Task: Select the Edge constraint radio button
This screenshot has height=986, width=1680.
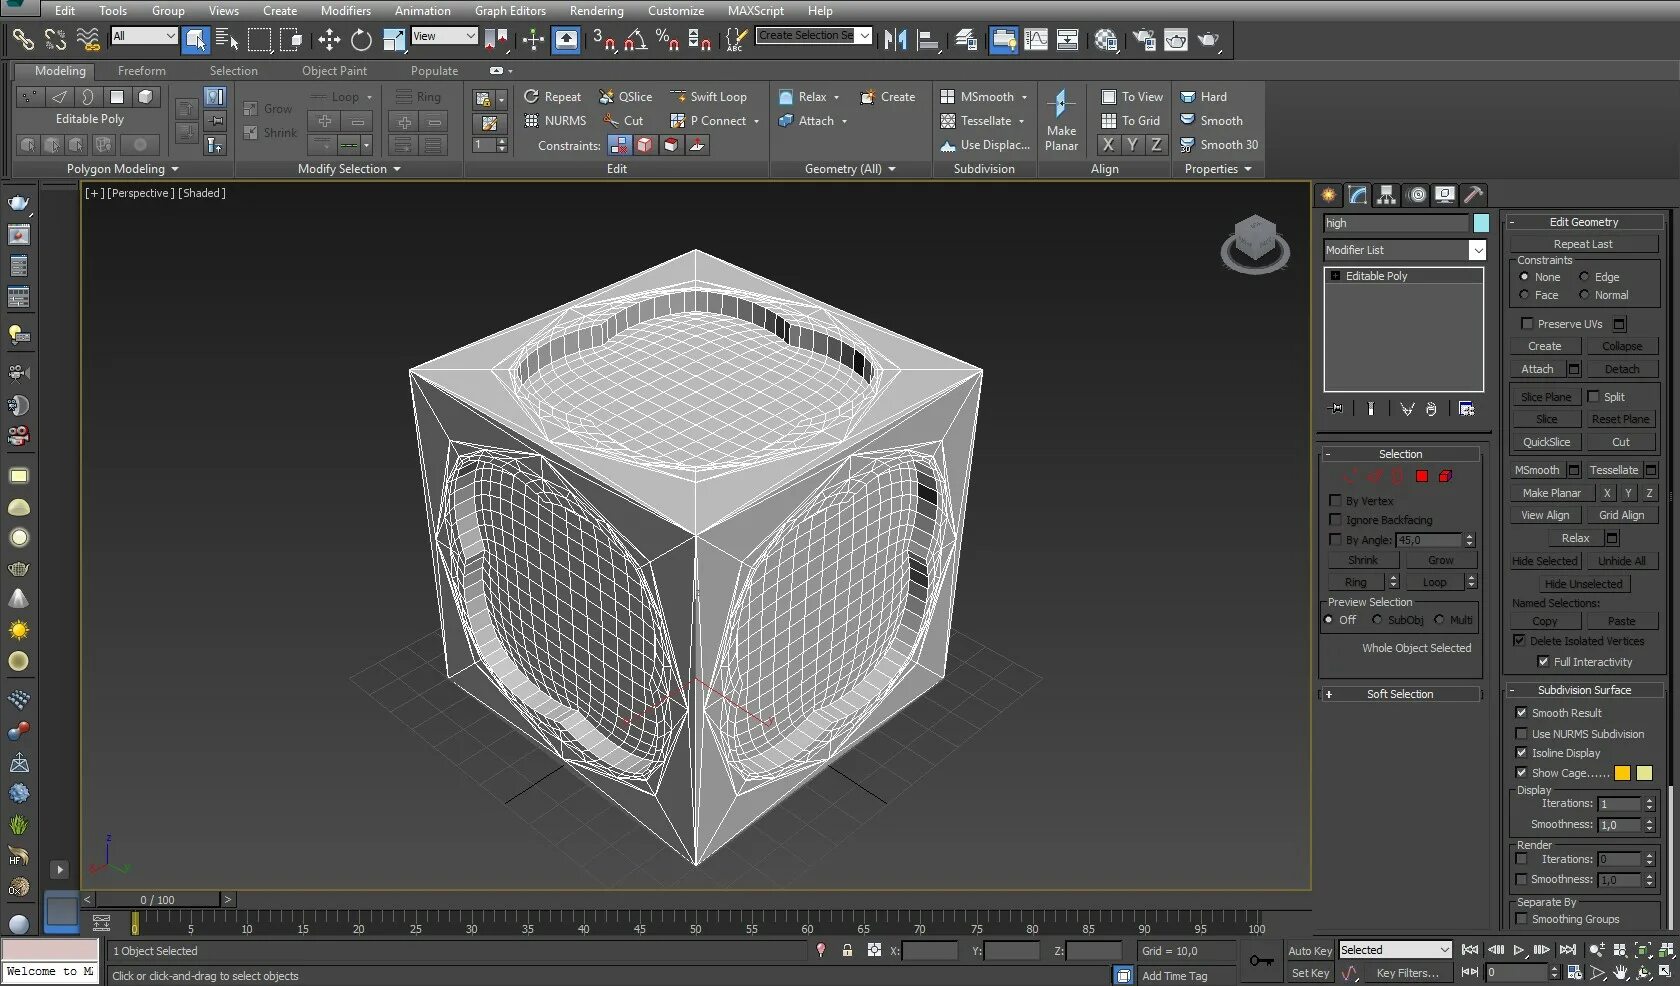Action: click(1584, 277)
